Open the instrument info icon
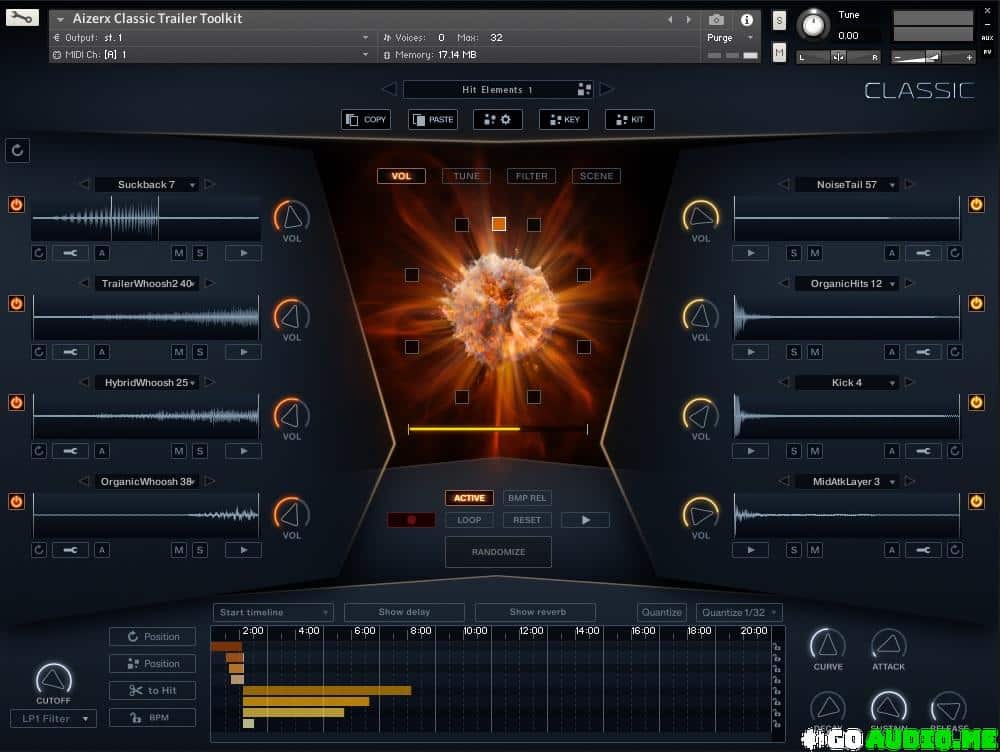The height and width of the screenshot is (752, 1000). pos(746,20)
